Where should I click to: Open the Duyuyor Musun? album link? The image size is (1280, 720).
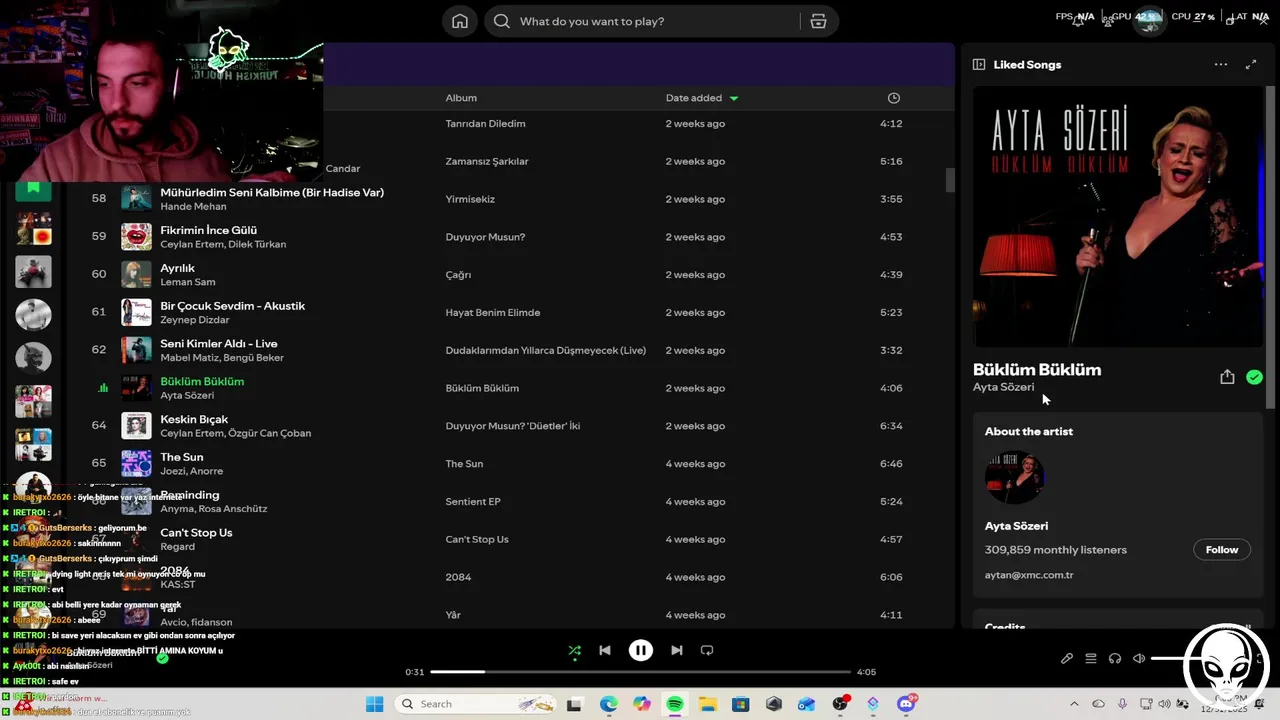coord(485,237)
